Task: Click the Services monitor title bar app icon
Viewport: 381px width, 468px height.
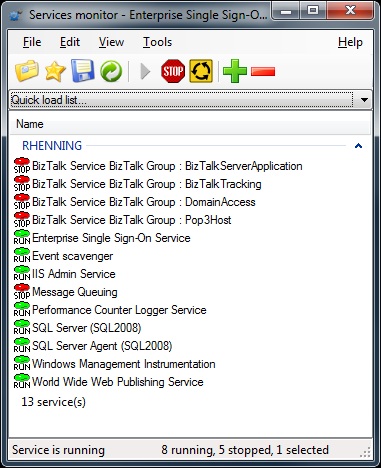Action: click(x=16, y=15)
